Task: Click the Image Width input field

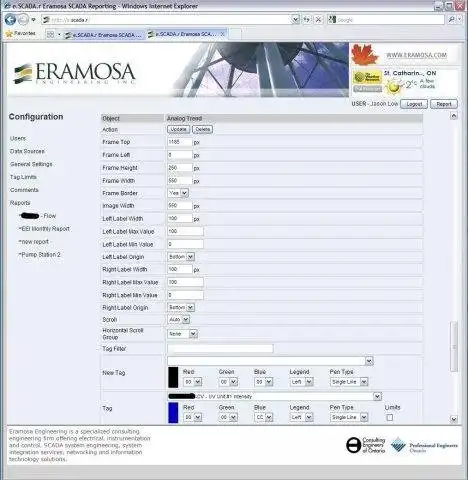Action: tap(180, 206)
